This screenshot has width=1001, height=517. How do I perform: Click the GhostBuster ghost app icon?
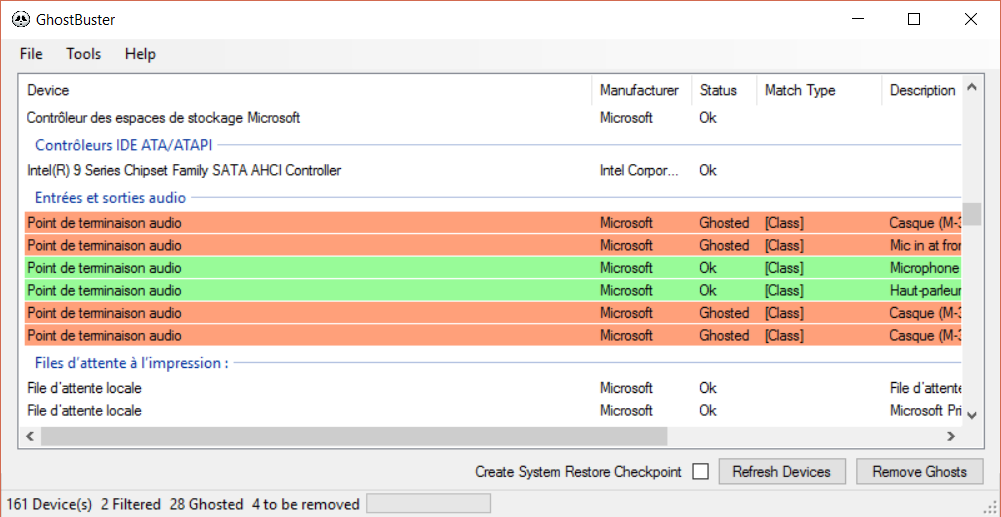click(x=20, y=19)
